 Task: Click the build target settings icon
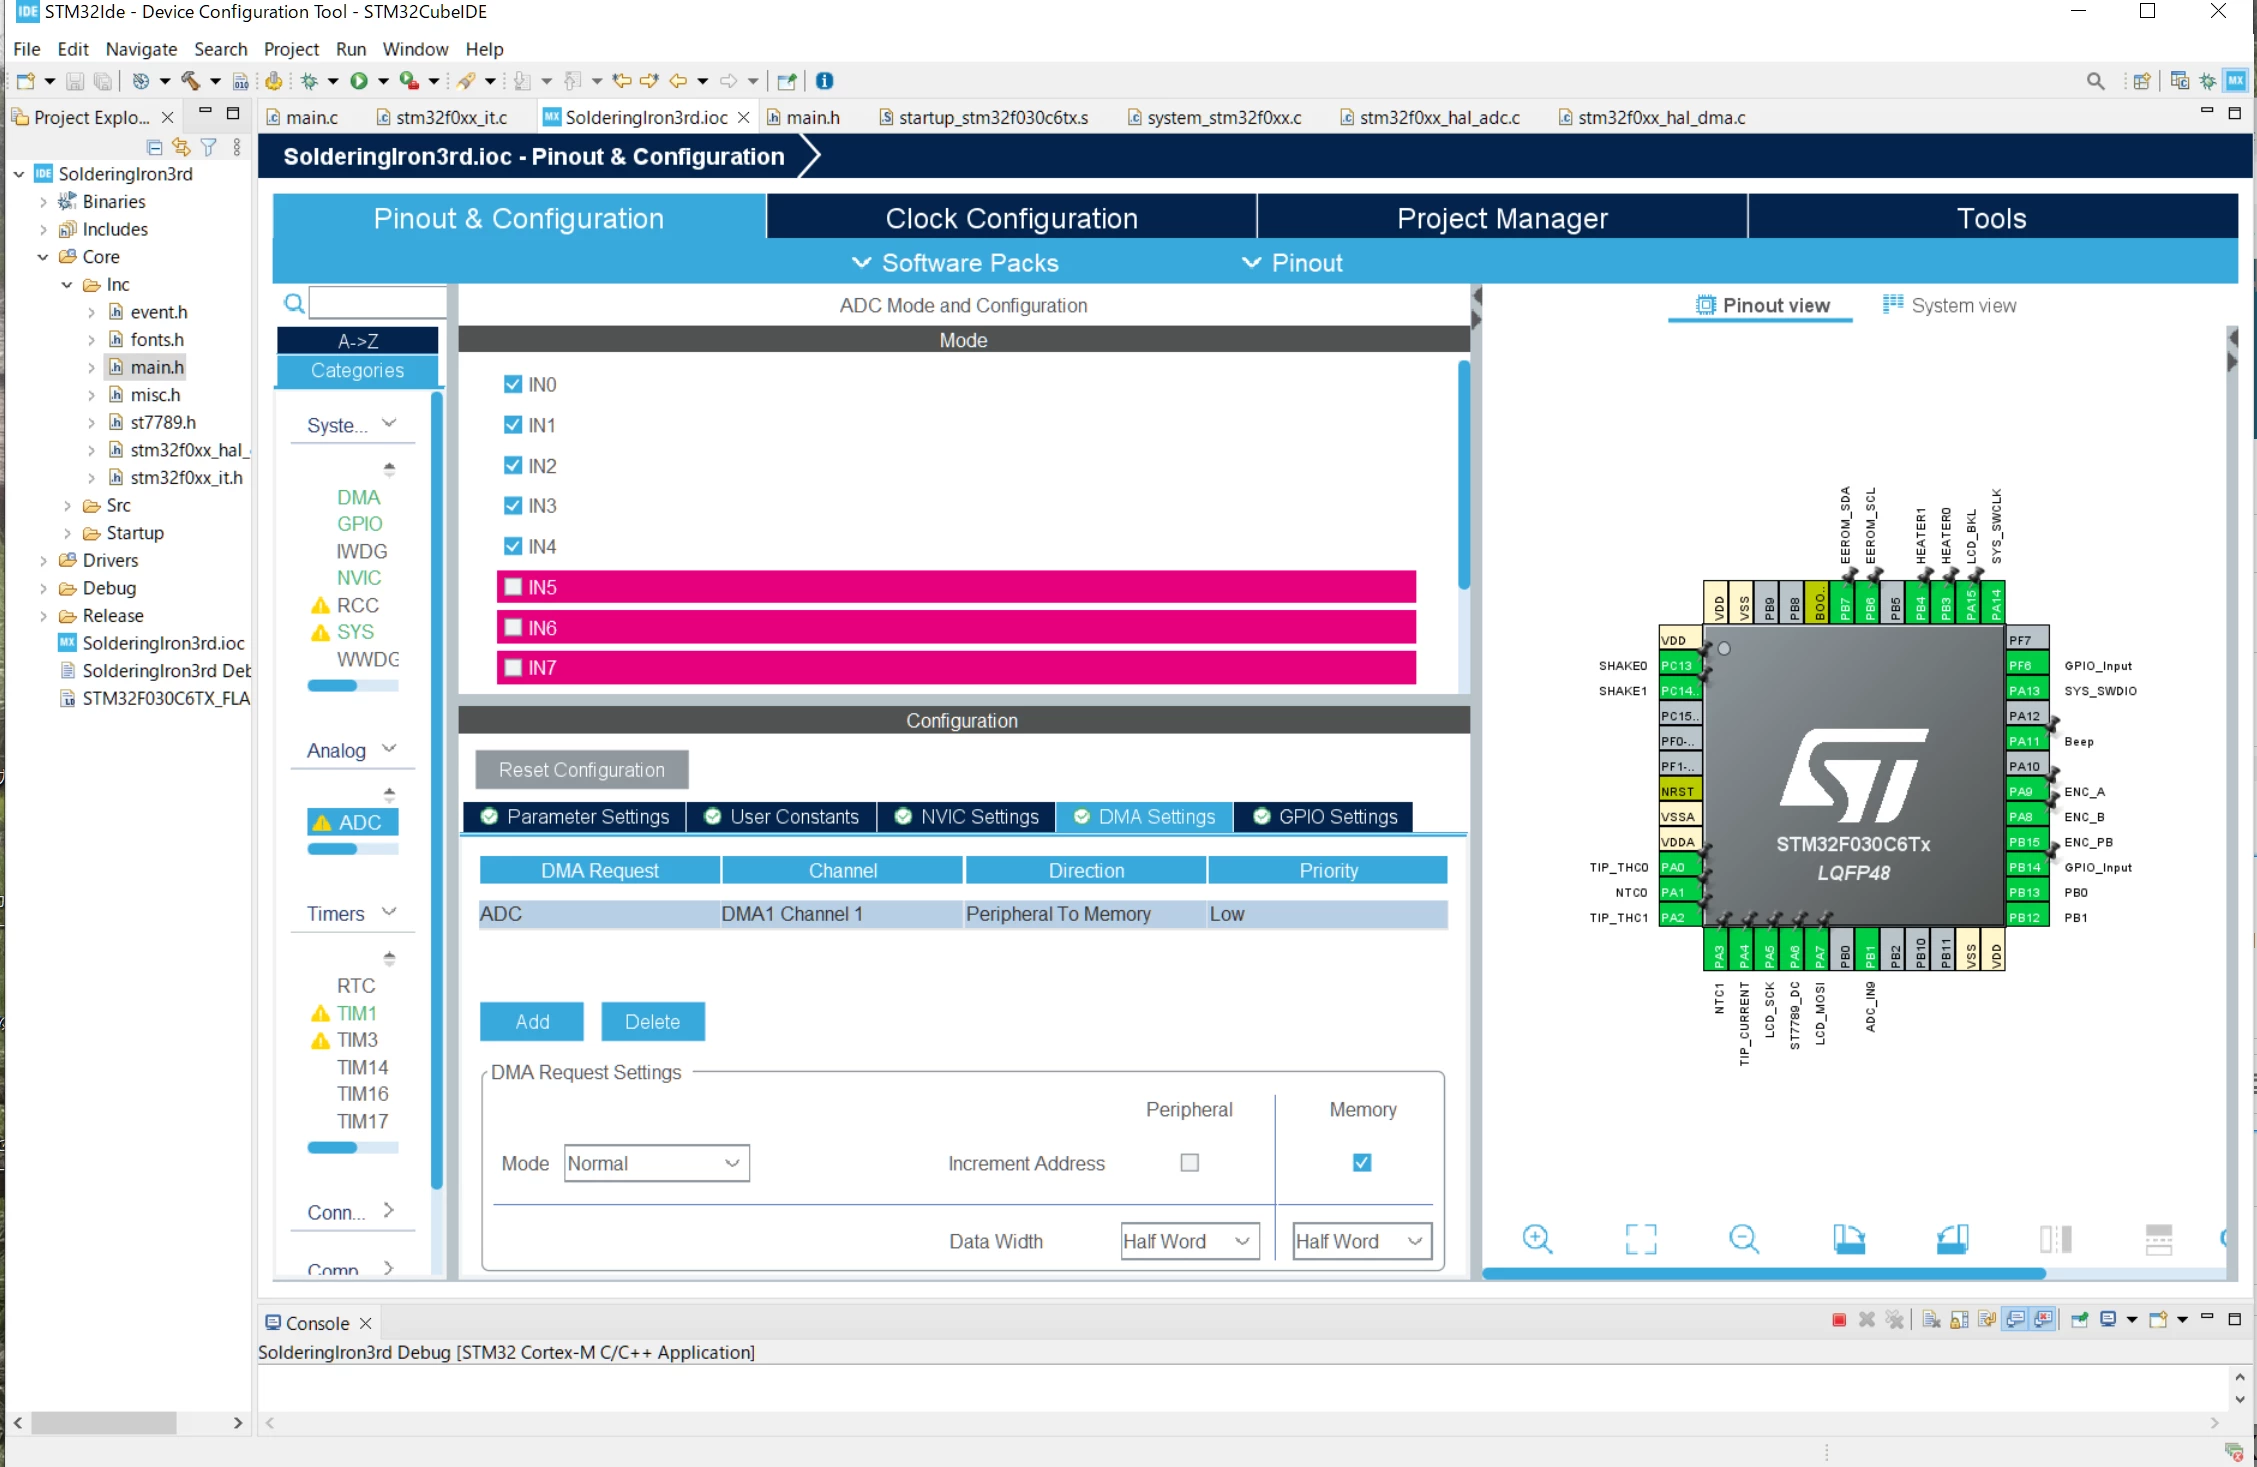click(x=141, y=81)
